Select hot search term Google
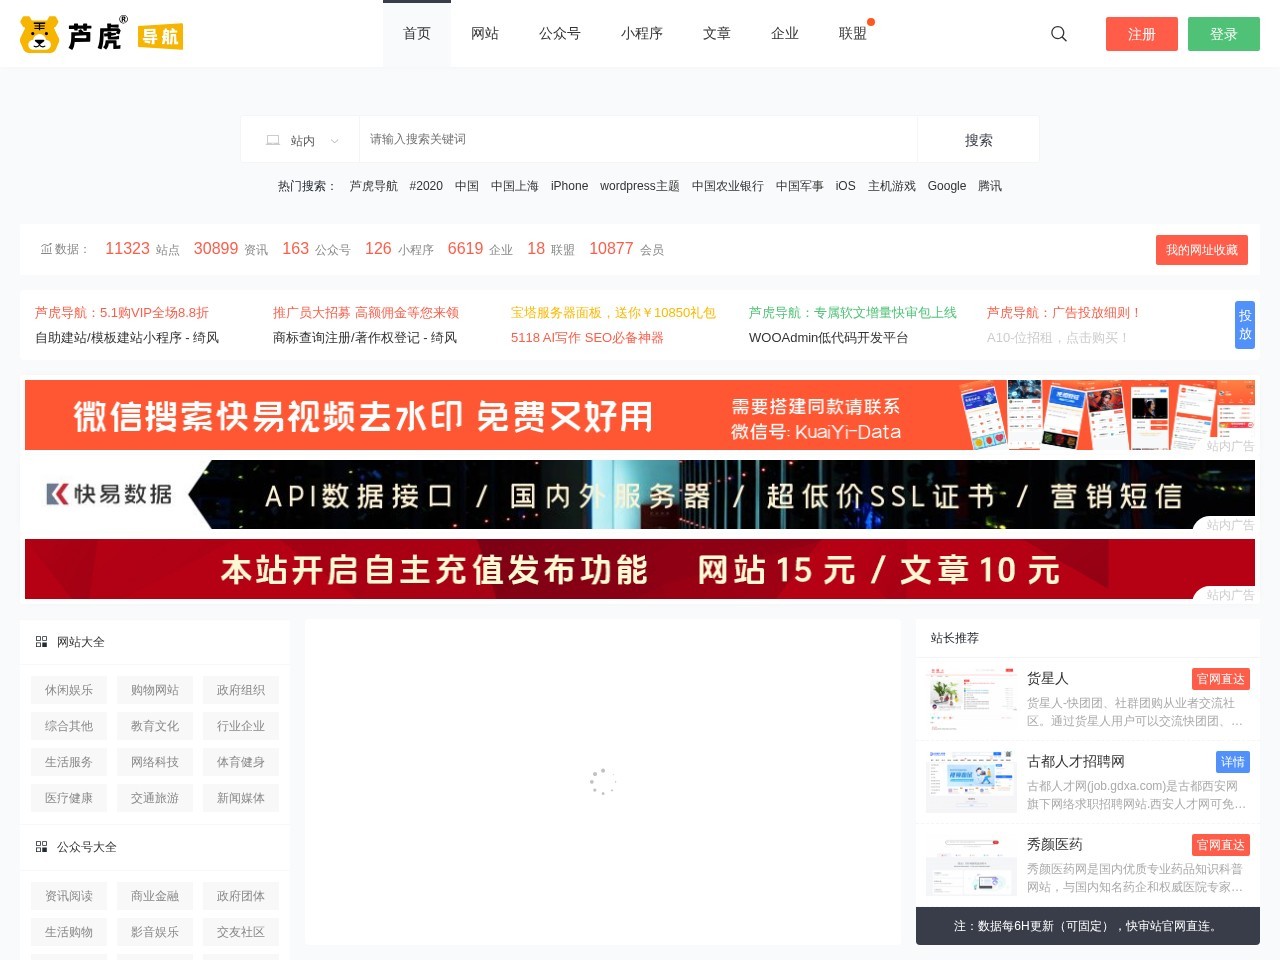This screenshot has width=1280, height=960. (947, 186)
